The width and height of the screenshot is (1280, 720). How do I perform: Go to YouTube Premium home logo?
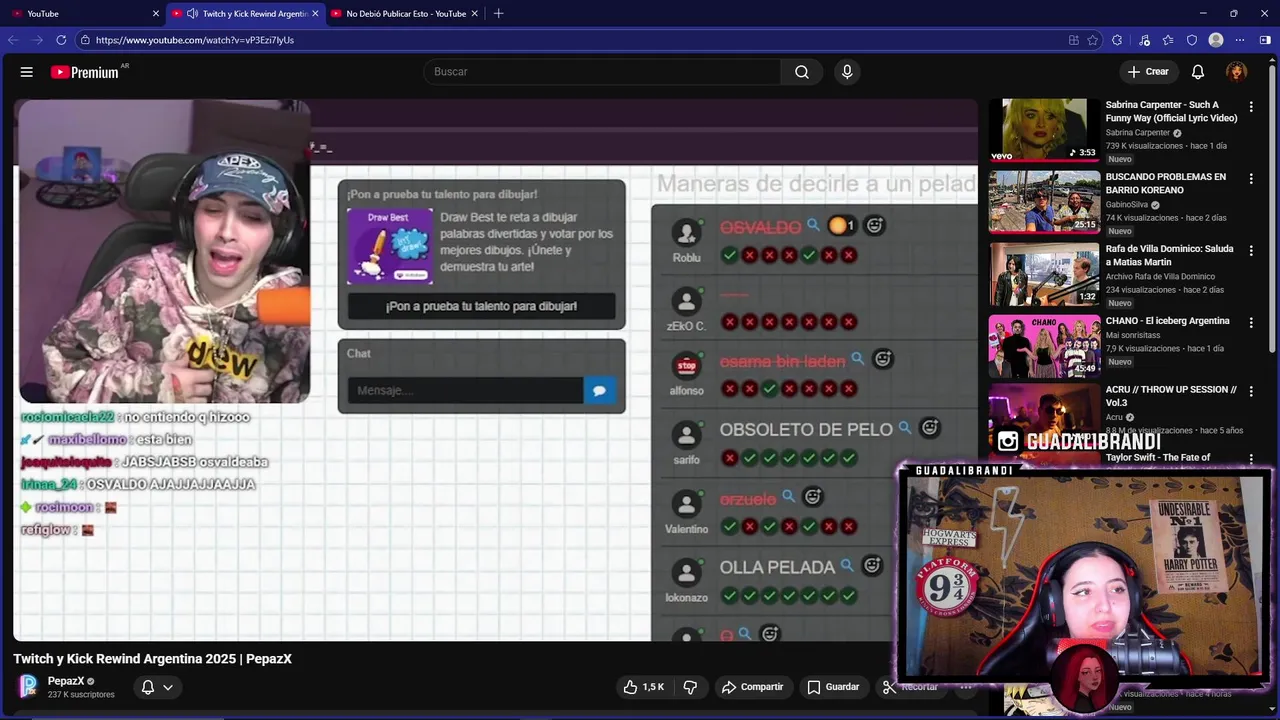[x=86, y=72]
